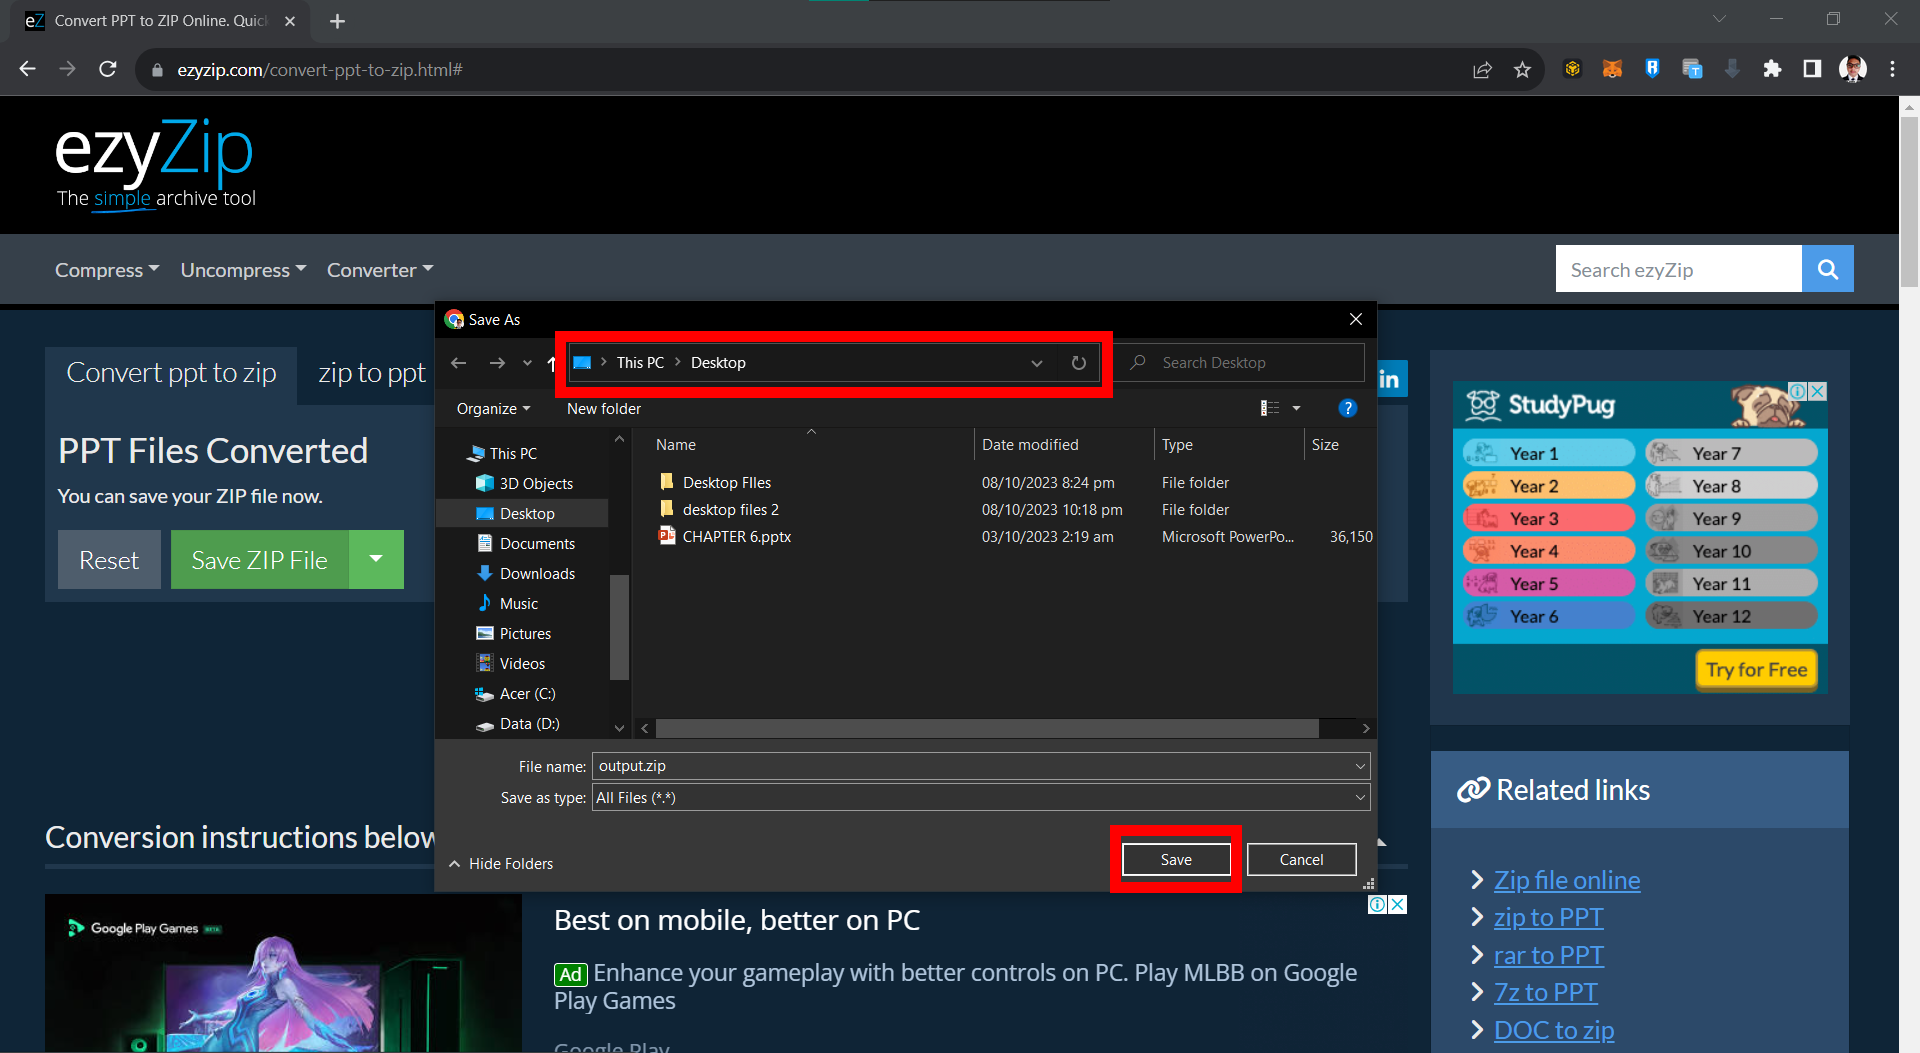
Task: Click the search magnifier icon next to Search ezyZip
Action: coord(1827,268)
